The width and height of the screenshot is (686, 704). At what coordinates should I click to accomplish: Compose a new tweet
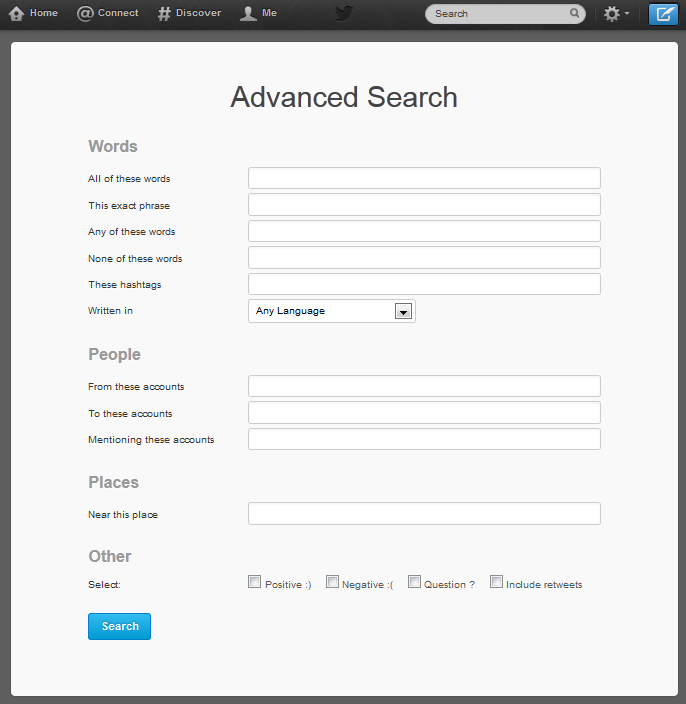(663, 14)
